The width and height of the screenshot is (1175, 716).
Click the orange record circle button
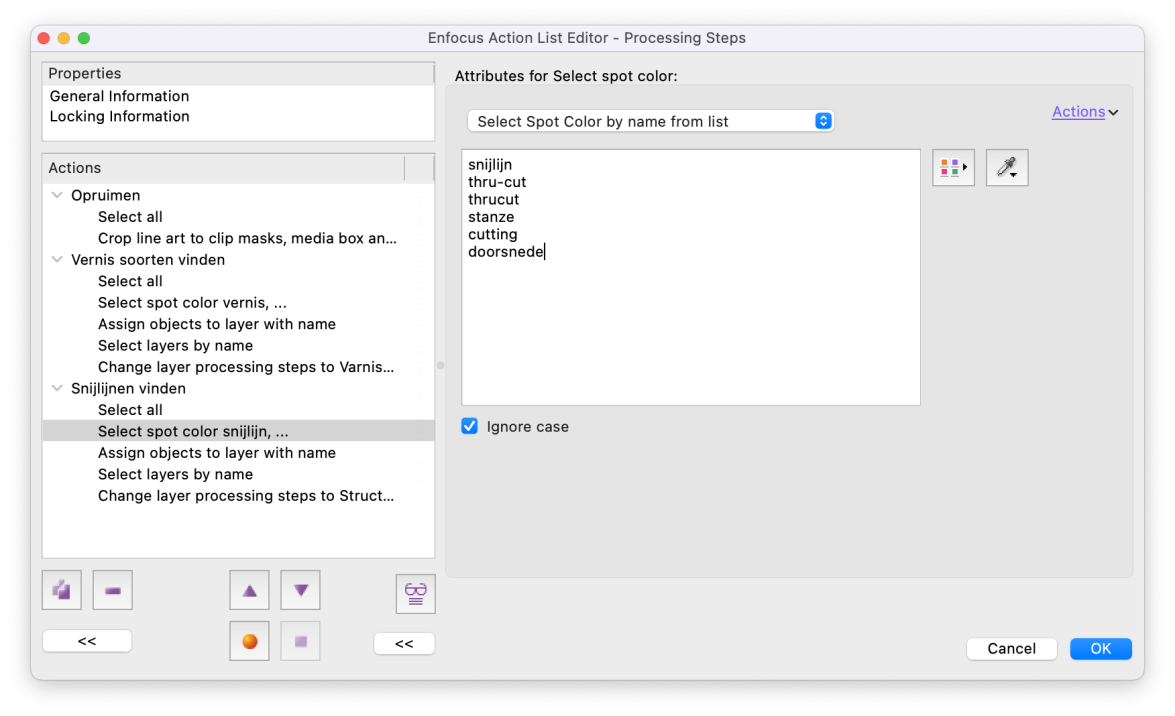[x=250, y=641]
